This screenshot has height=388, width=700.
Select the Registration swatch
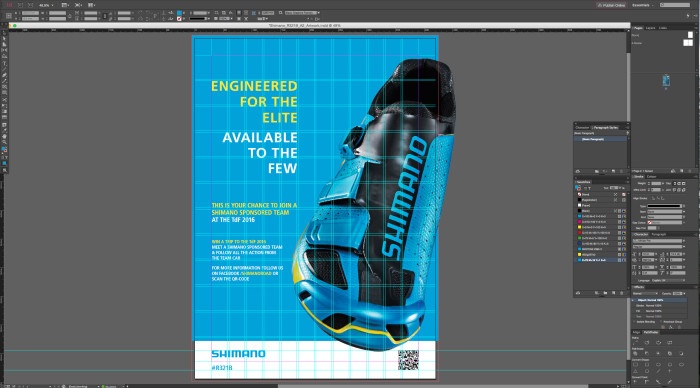click(600, 200)
